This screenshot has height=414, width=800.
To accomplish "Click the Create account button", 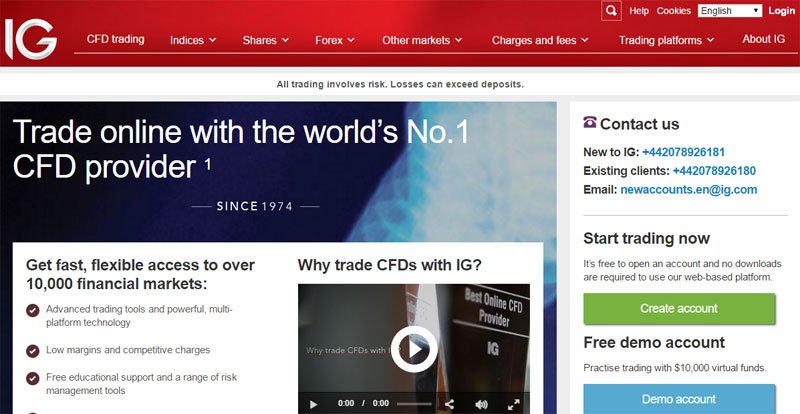I will [679, 309].
